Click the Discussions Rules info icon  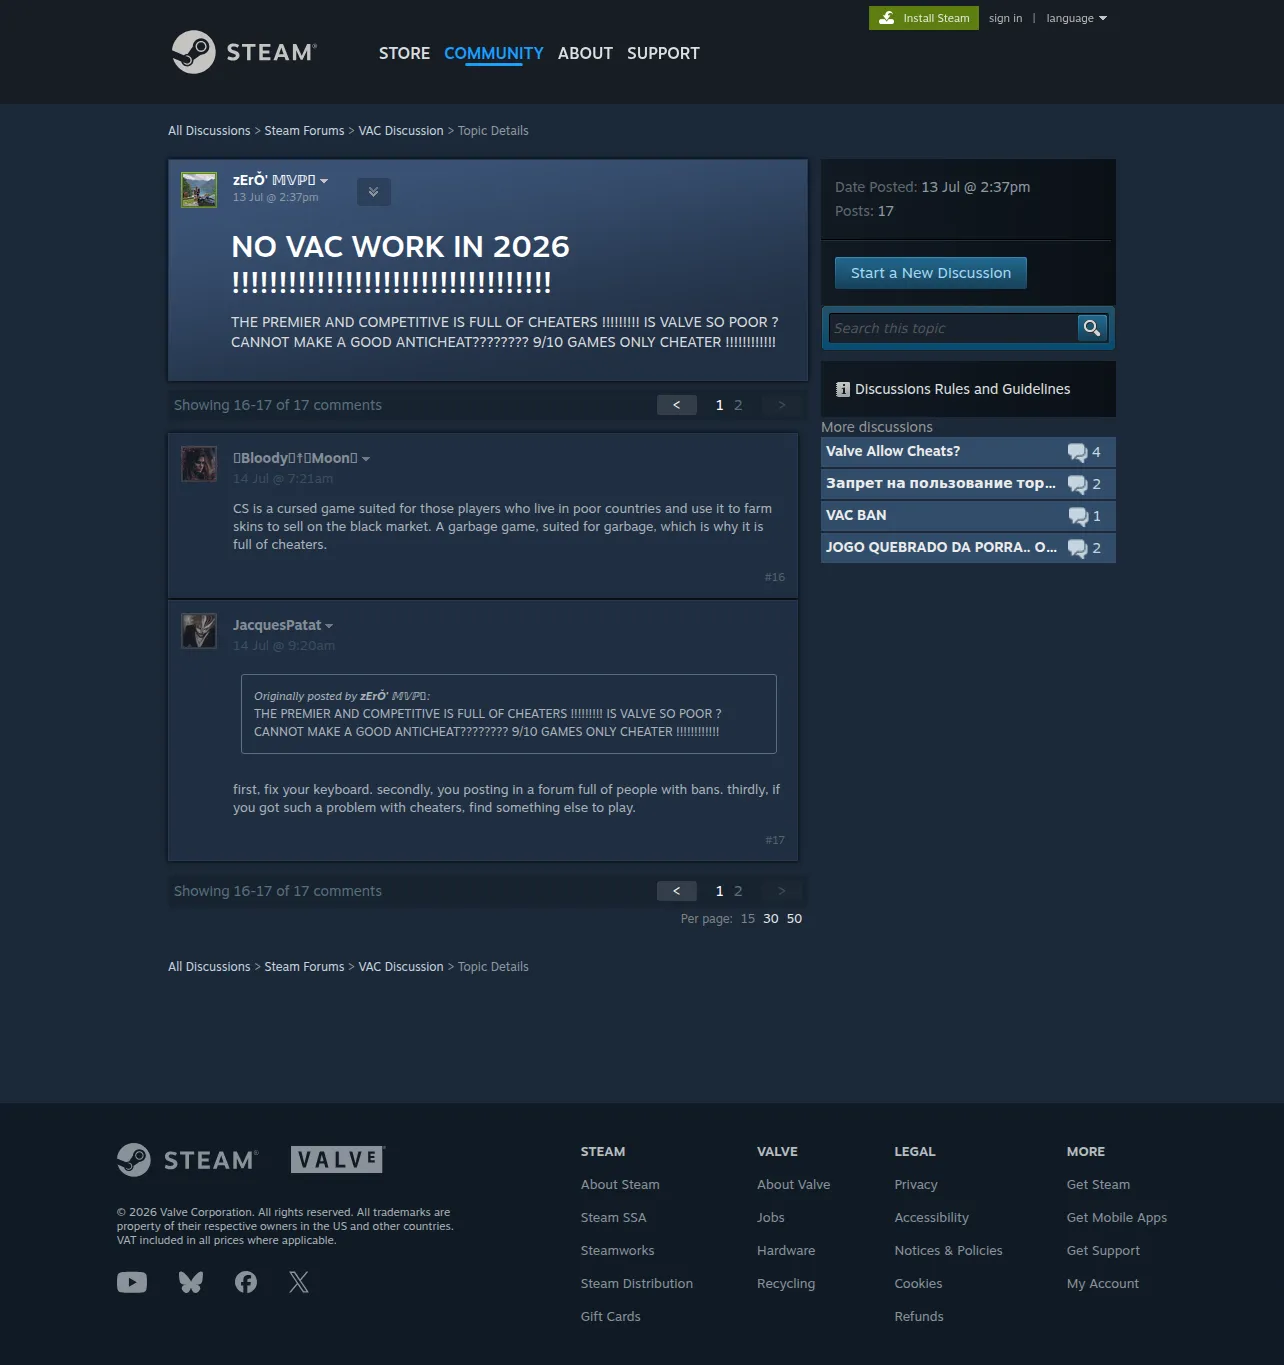843,389
